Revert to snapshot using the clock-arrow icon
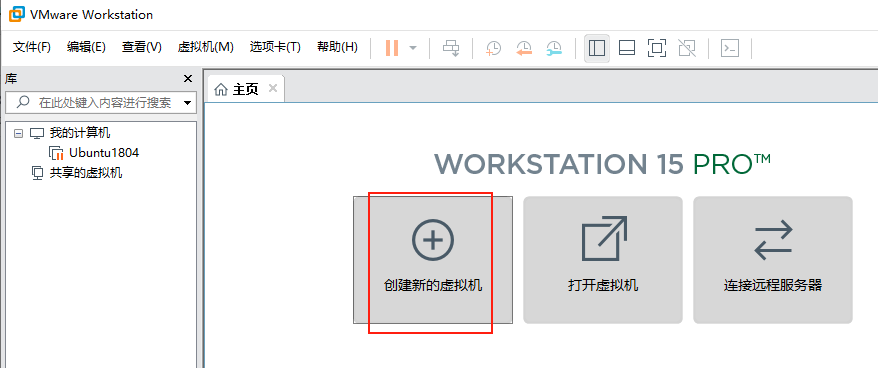This screenshot has width=878, height=368. [524, 48]
